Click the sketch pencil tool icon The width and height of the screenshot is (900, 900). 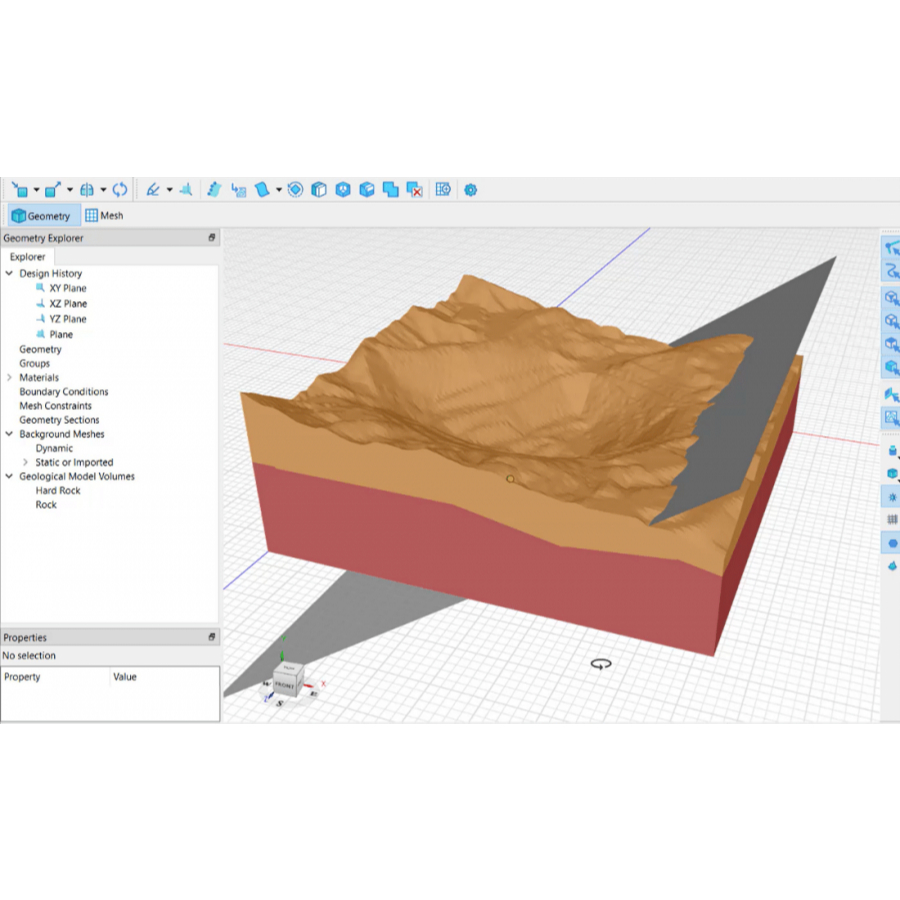click(x=152, y=189)
